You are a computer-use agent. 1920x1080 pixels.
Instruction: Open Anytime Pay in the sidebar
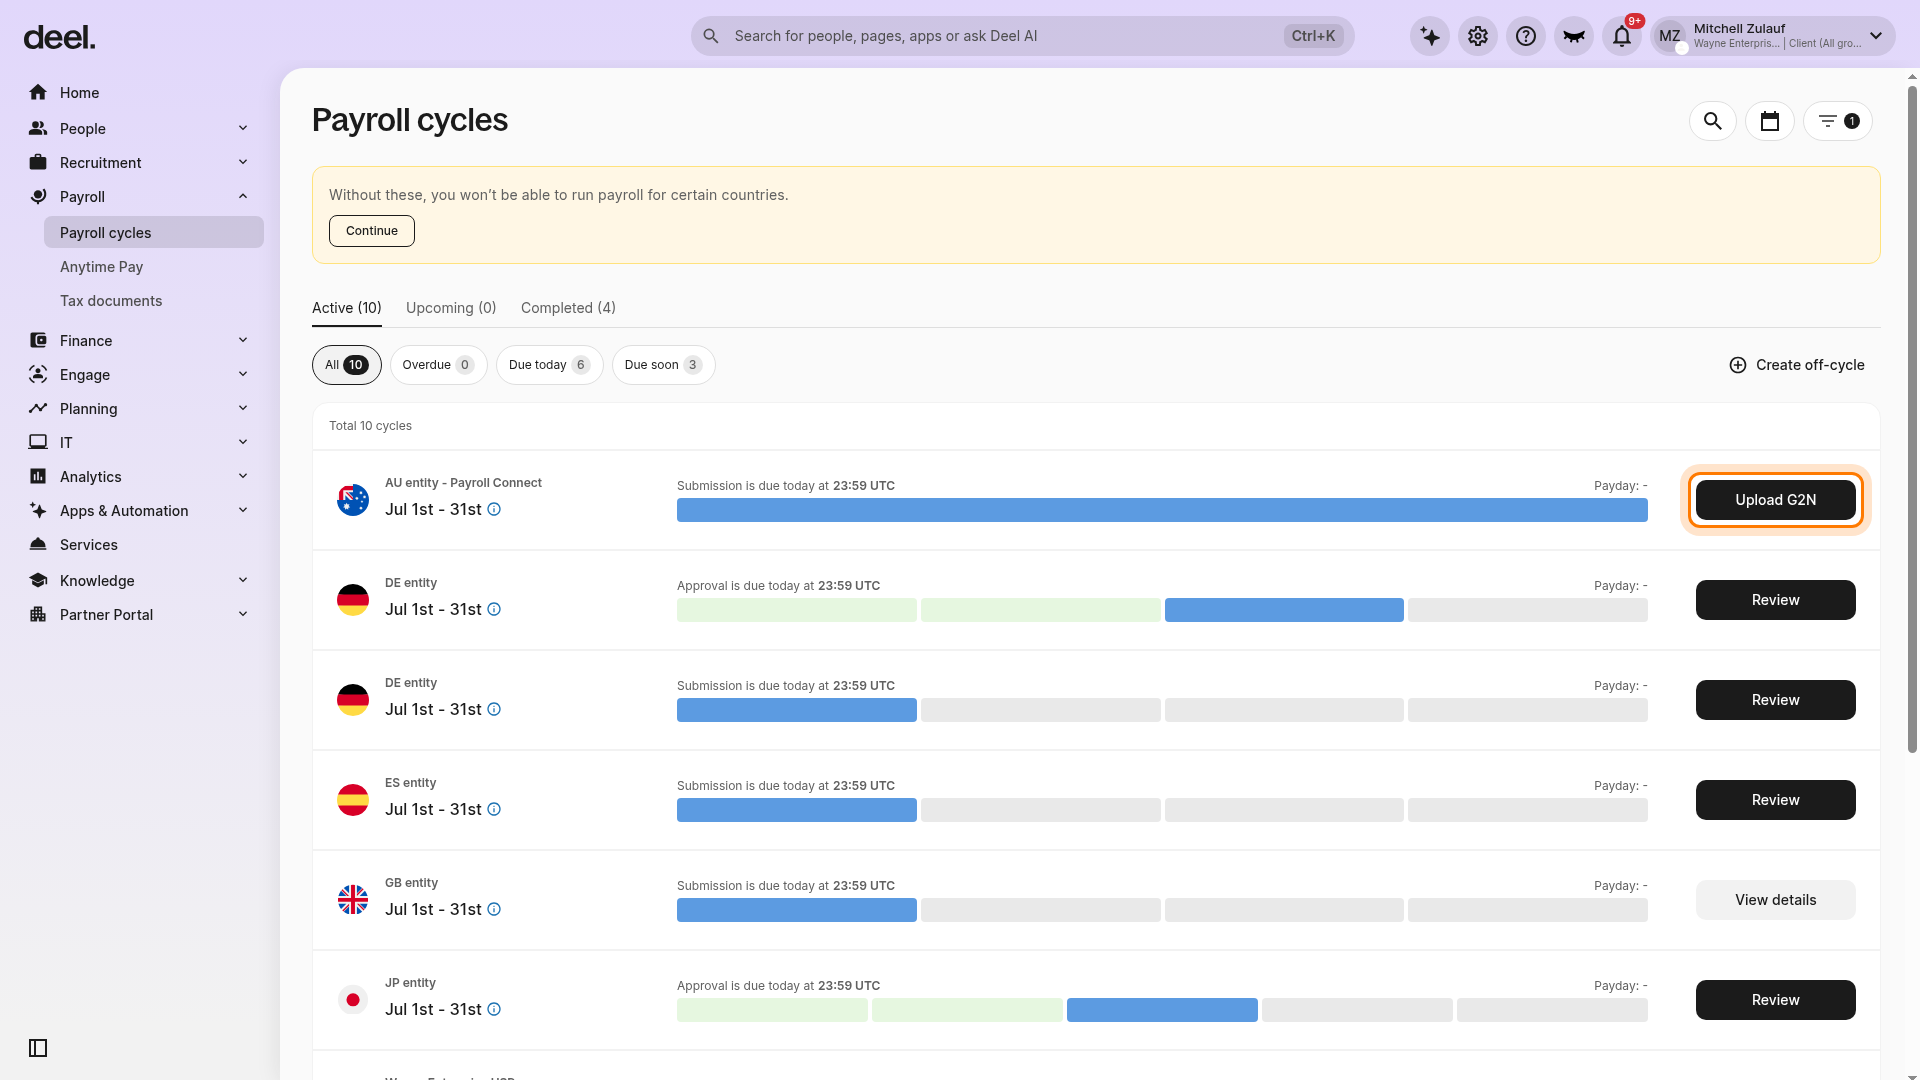[x=102, y=267]
